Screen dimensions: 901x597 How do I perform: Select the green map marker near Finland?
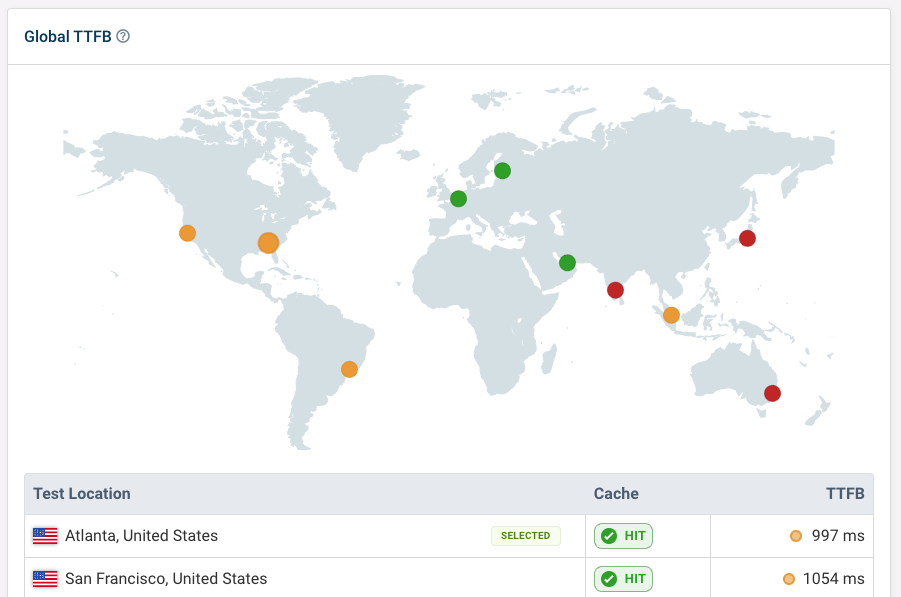(x=503, y=171)
